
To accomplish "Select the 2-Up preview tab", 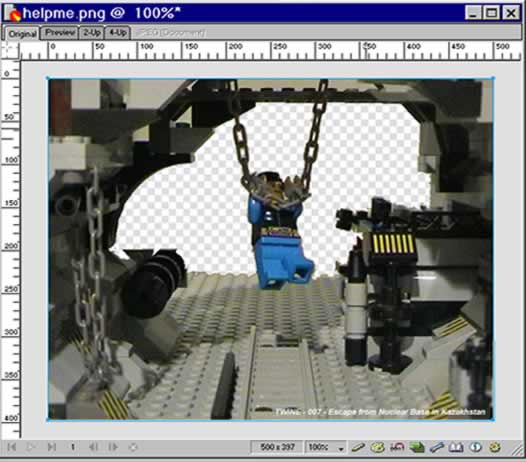I will (x=91, y=33).
